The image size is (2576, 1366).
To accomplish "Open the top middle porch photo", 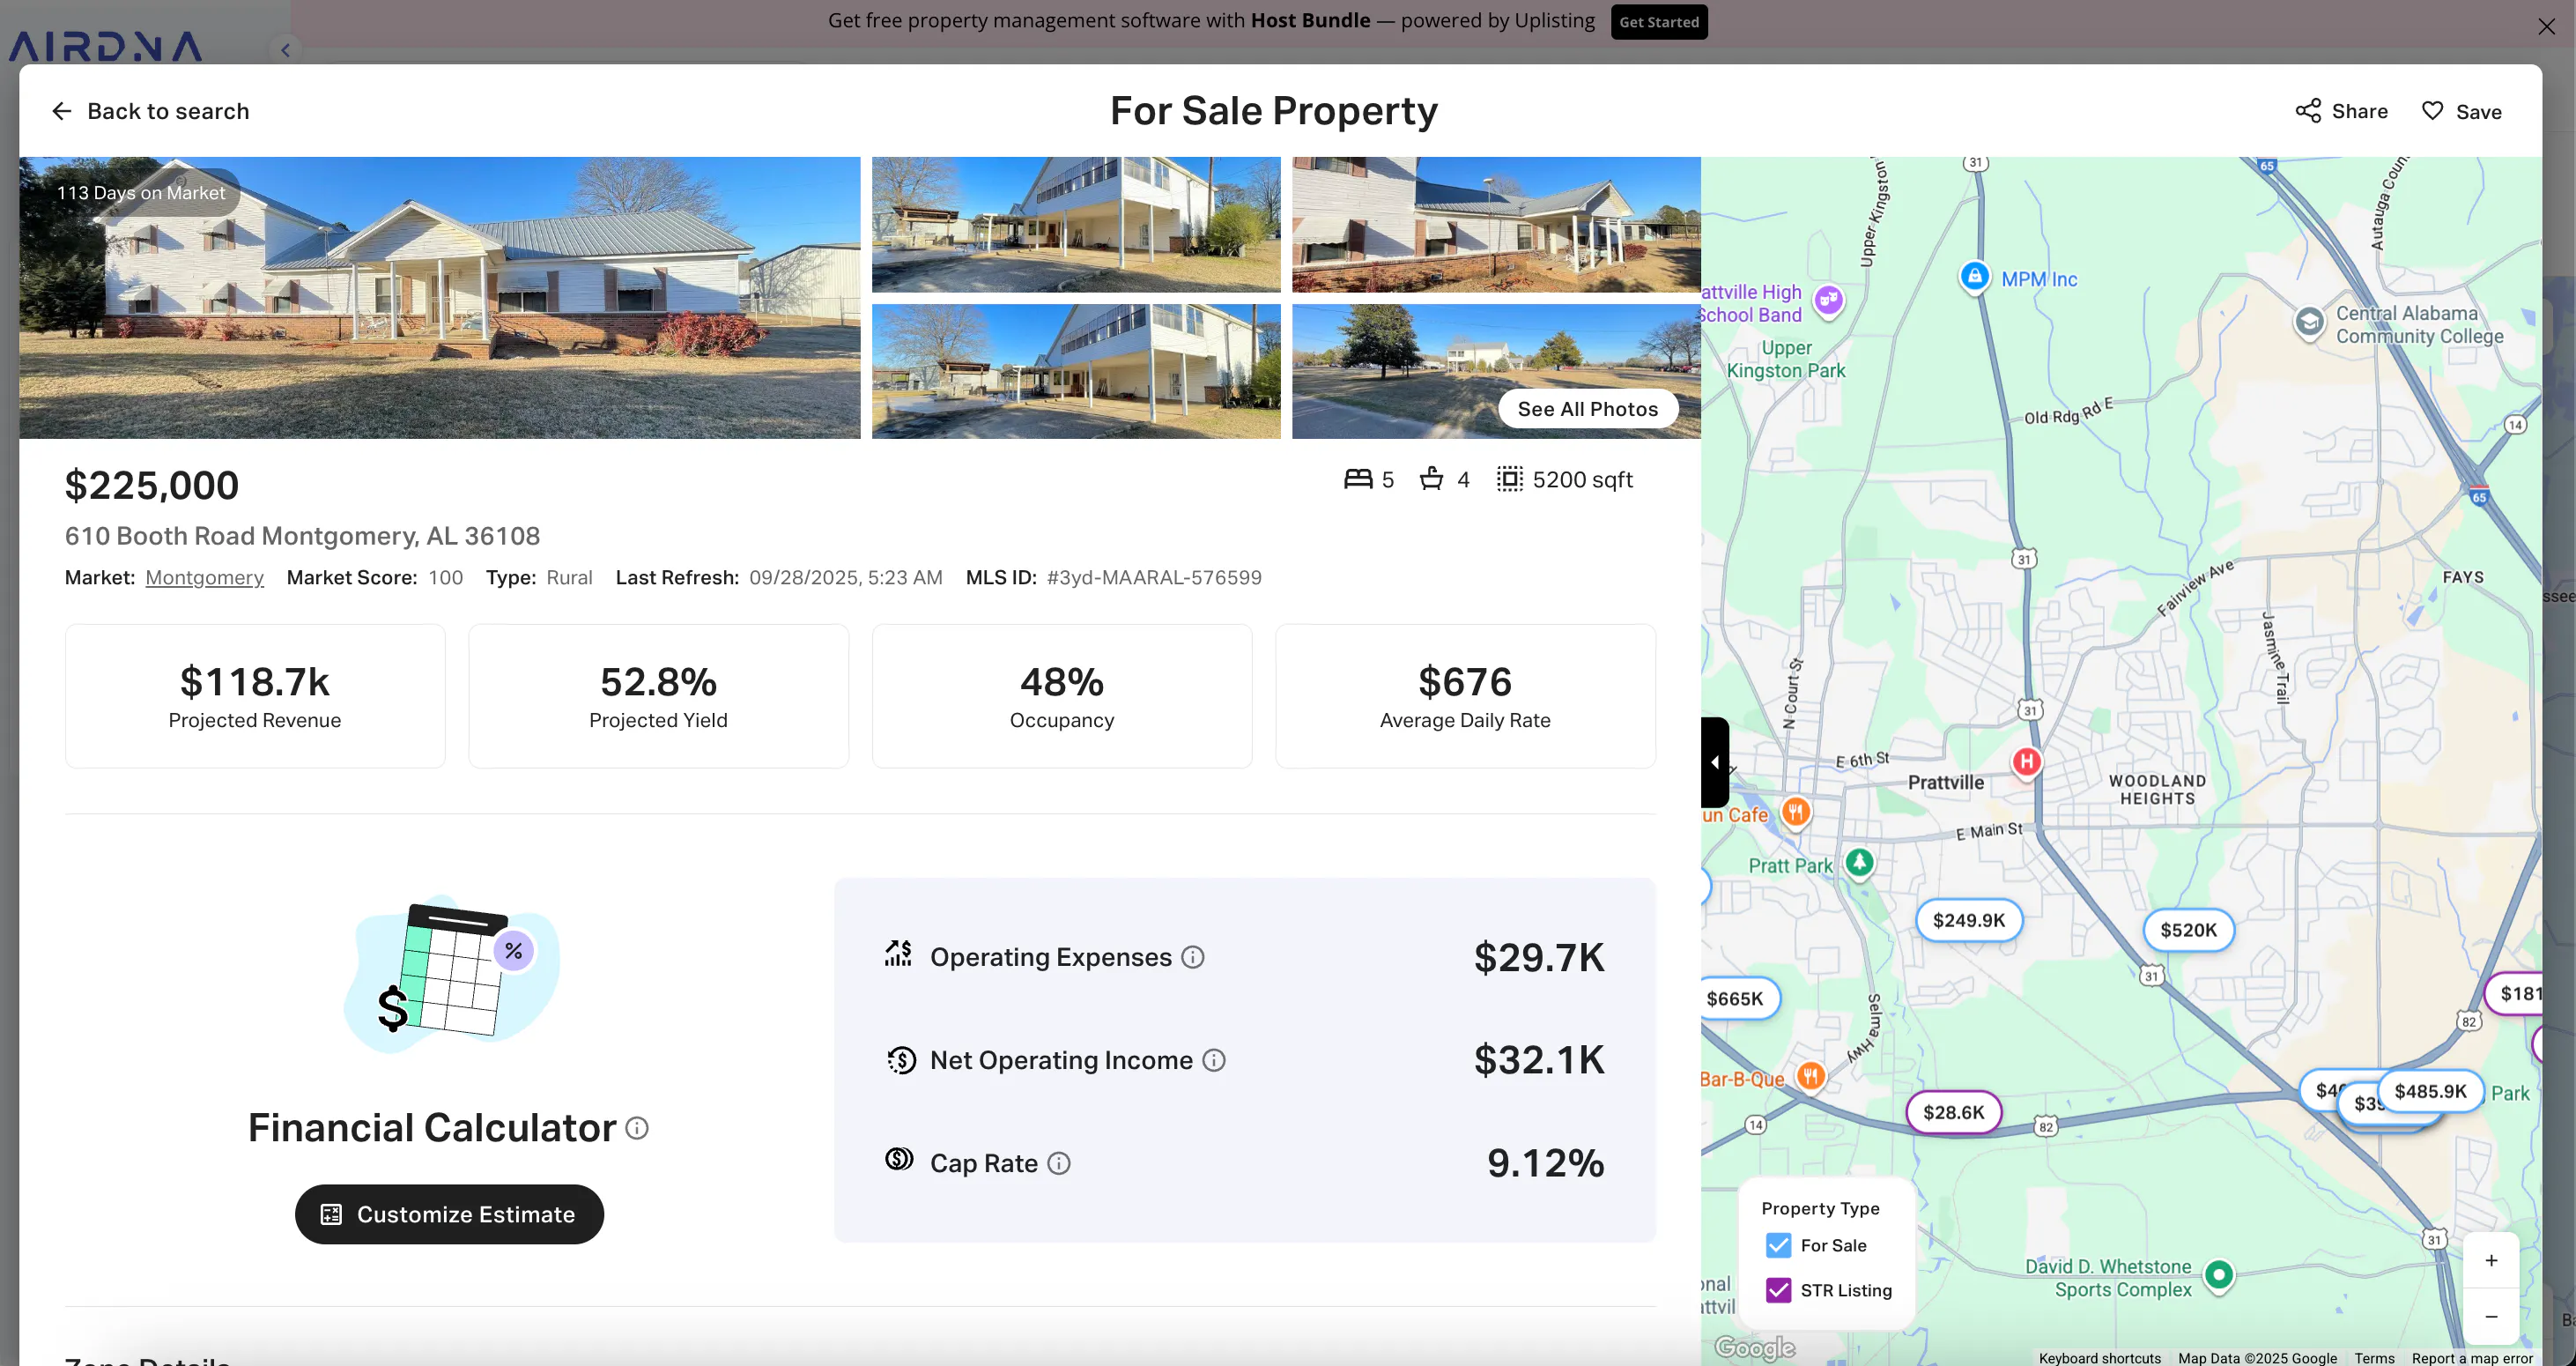I will [1076, 224].
